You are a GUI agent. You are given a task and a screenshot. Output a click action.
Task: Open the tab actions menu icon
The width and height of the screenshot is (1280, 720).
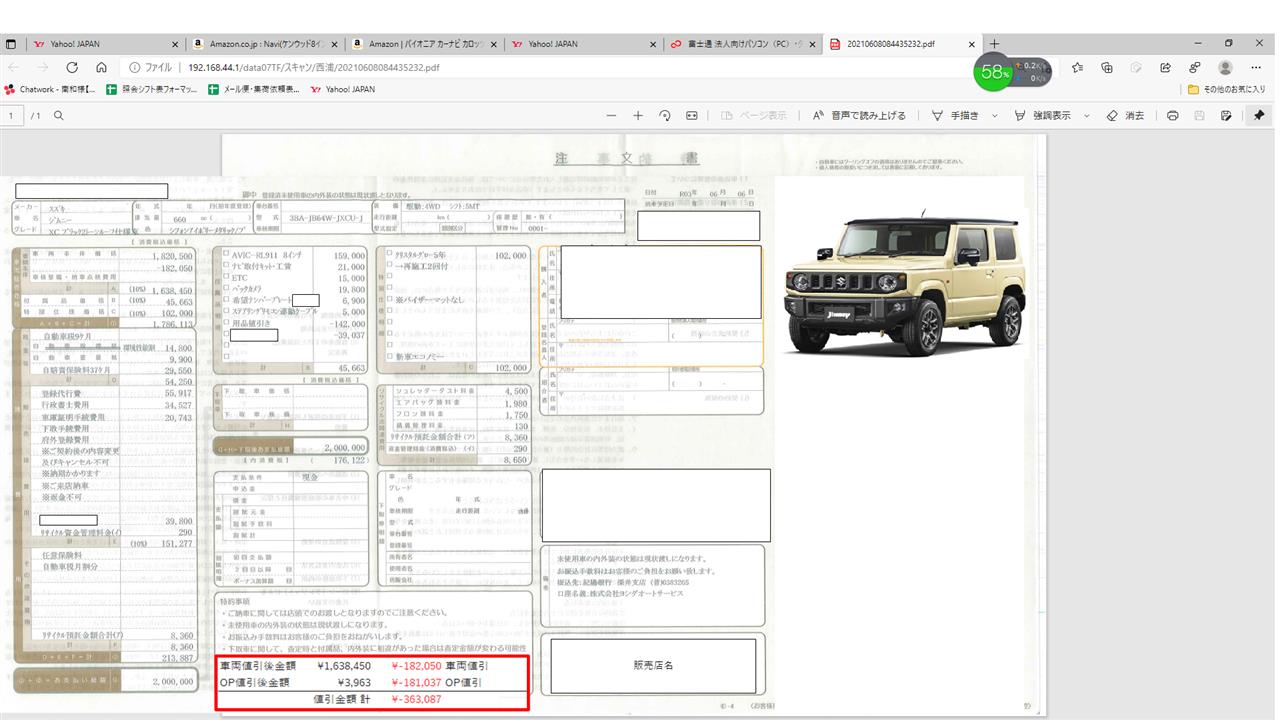click(11, 44)
